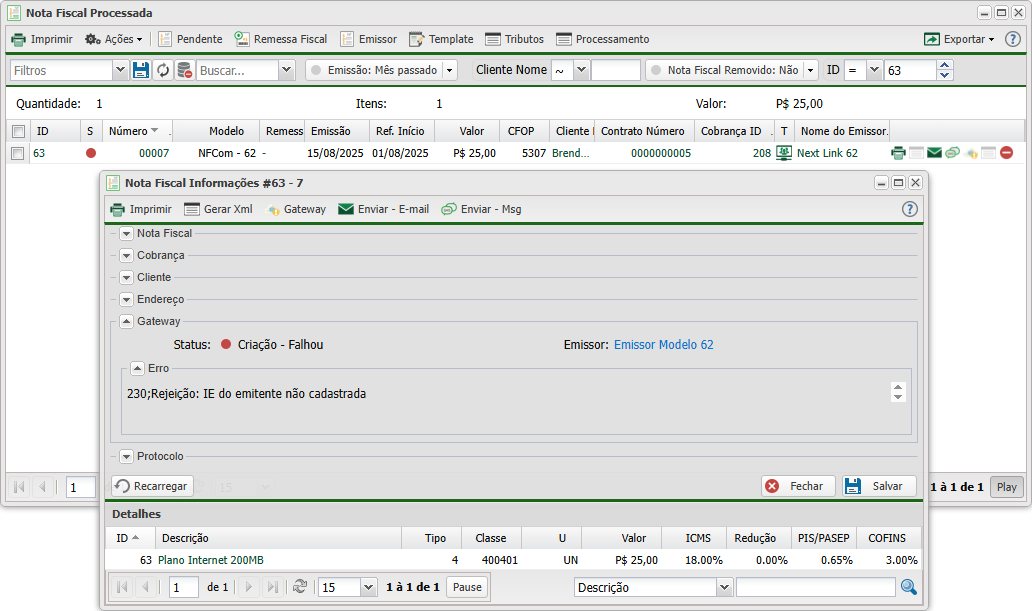This screenshot has height=611, width=1032.
Task: Click the refresh icon in Detalhes pager
Action: [x=299, y=587]
